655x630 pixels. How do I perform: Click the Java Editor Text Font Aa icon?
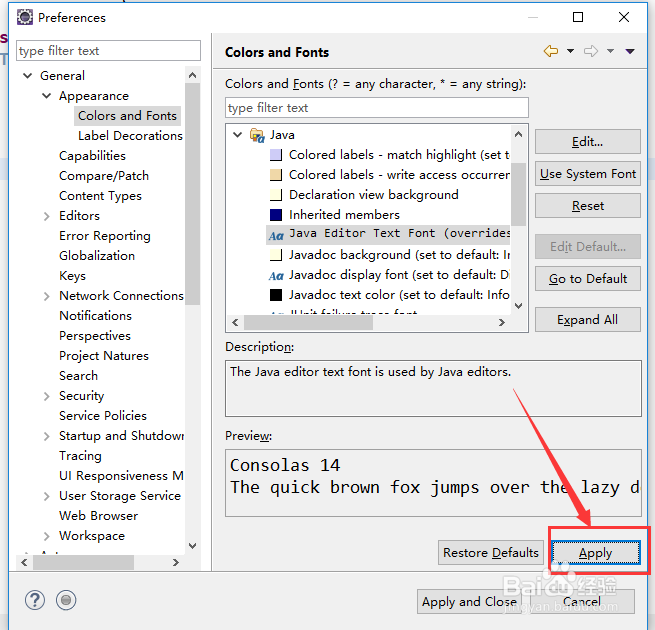(x=276, y=236)
